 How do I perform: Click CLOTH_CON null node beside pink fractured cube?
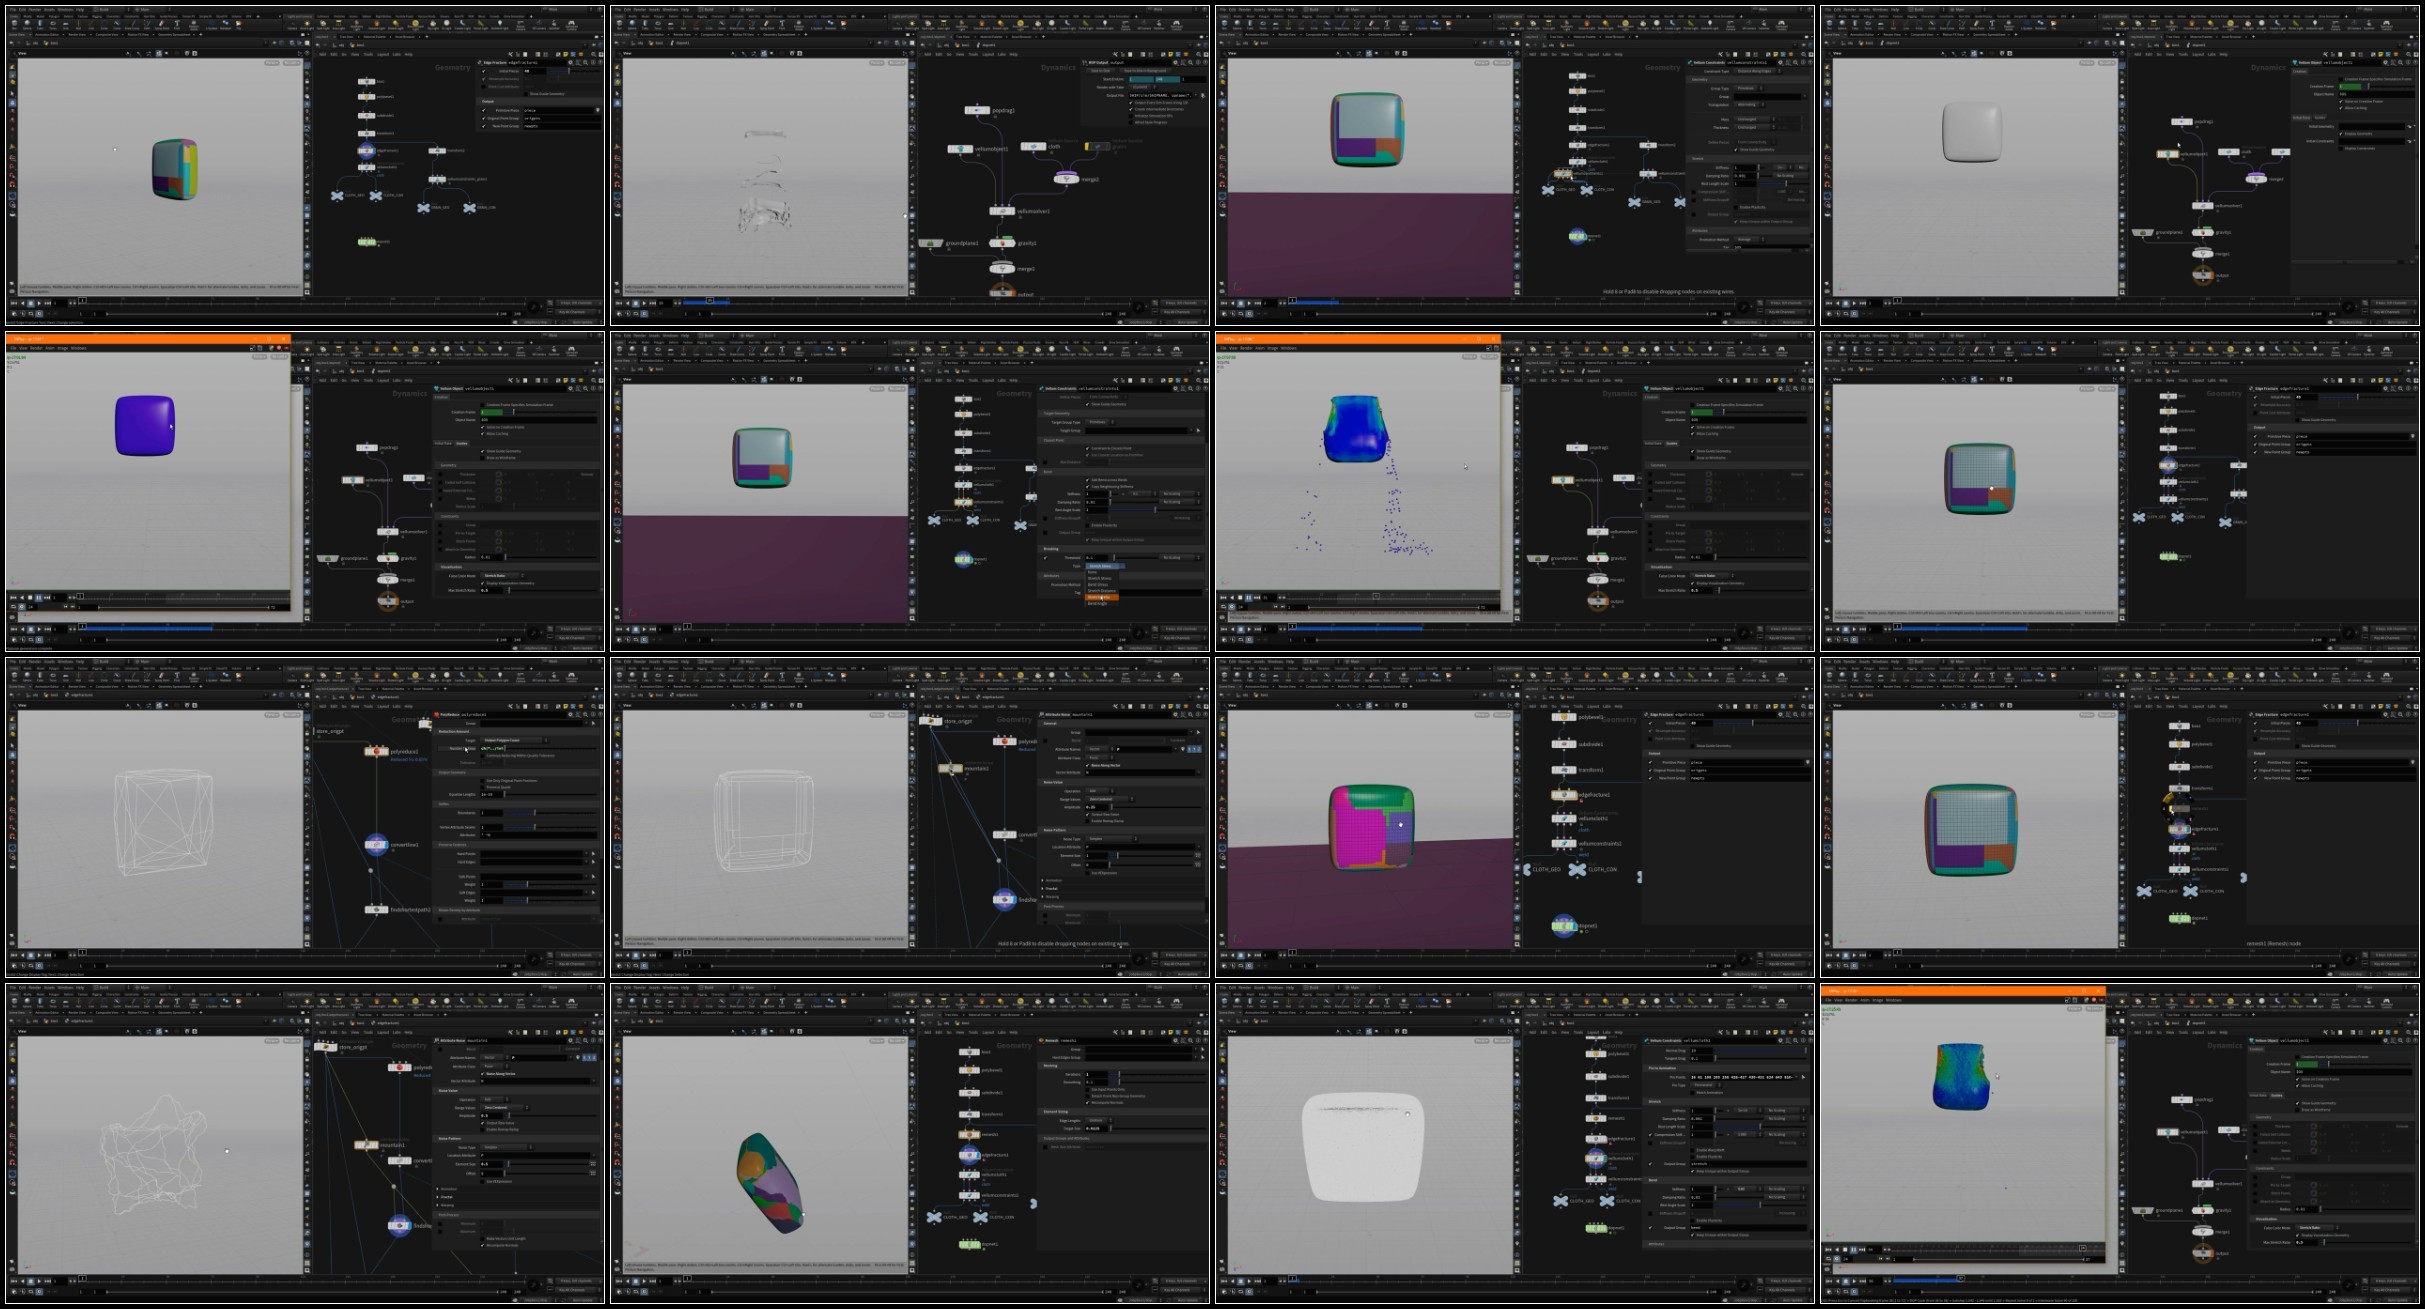[x=1577, y=869]
